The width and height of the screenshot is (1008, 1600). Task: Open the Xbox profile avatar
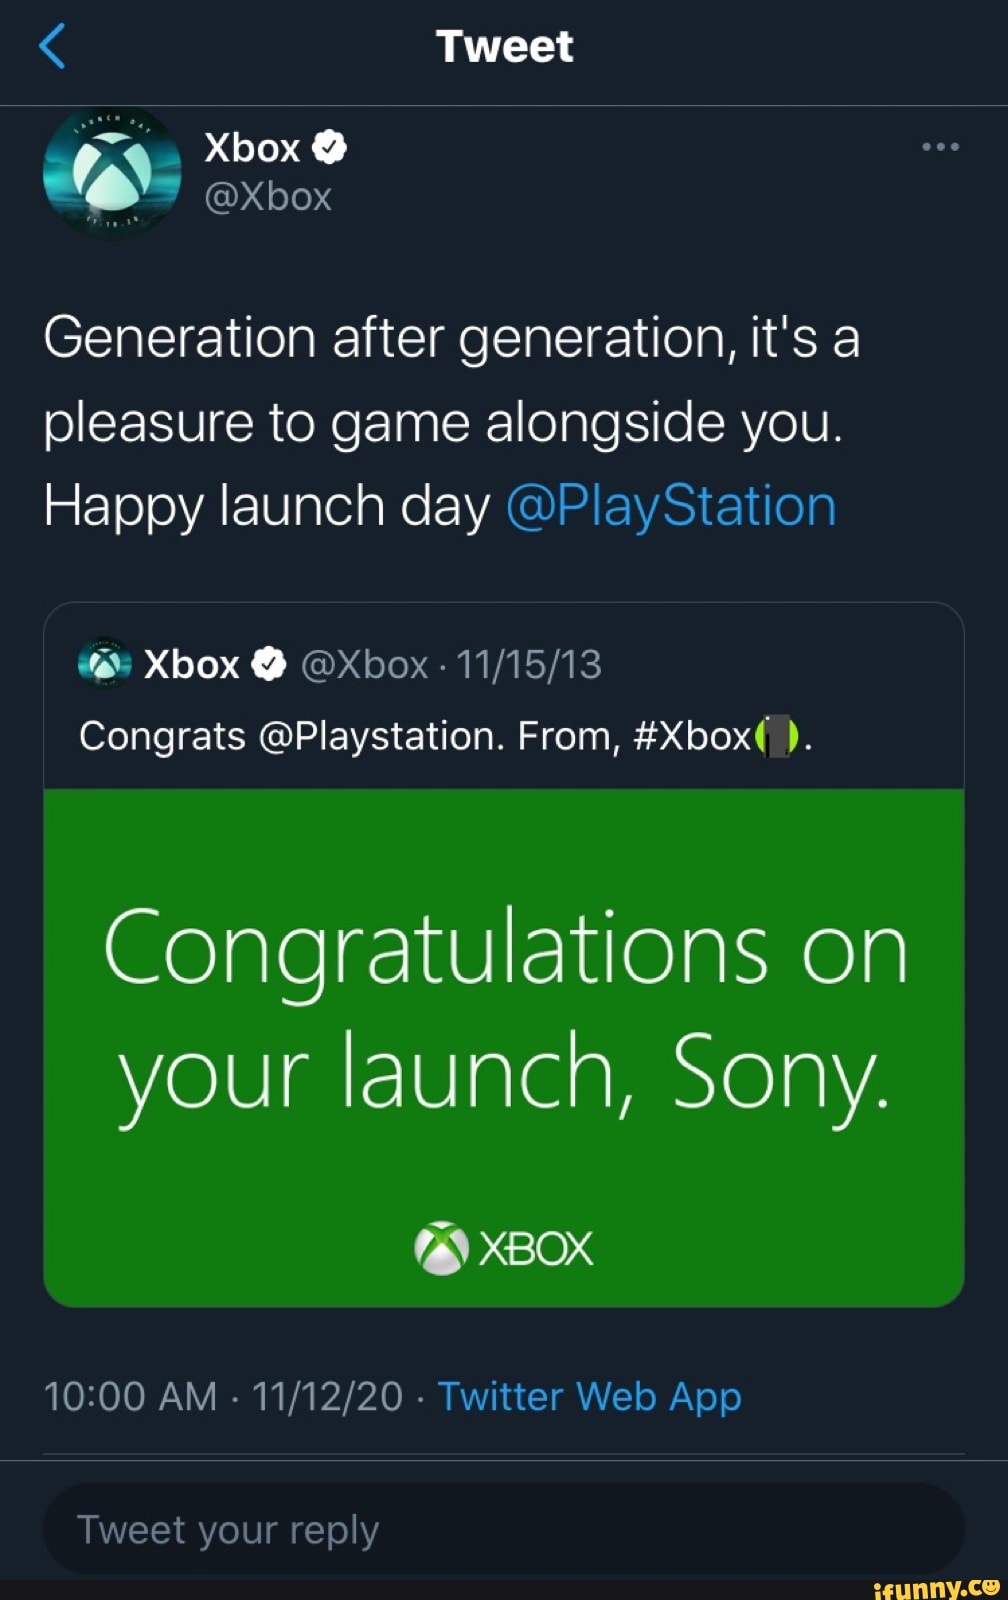click(x=110, y=173)
